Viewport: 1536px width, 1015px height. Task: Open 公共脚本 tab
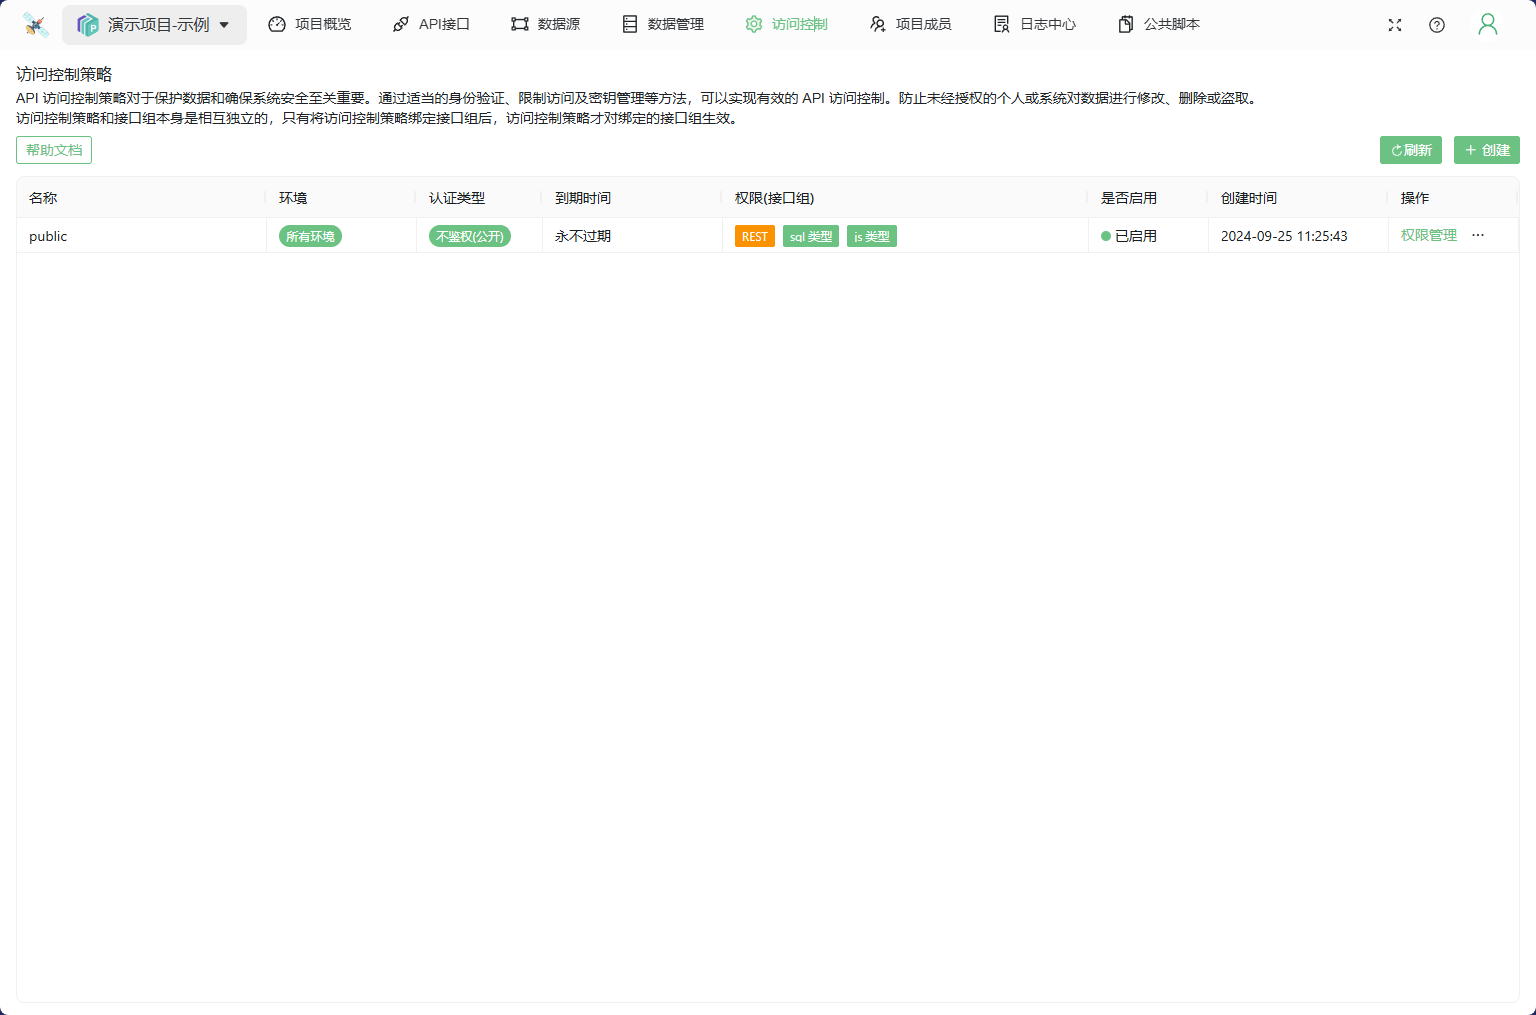click(x=1159, y=24)
